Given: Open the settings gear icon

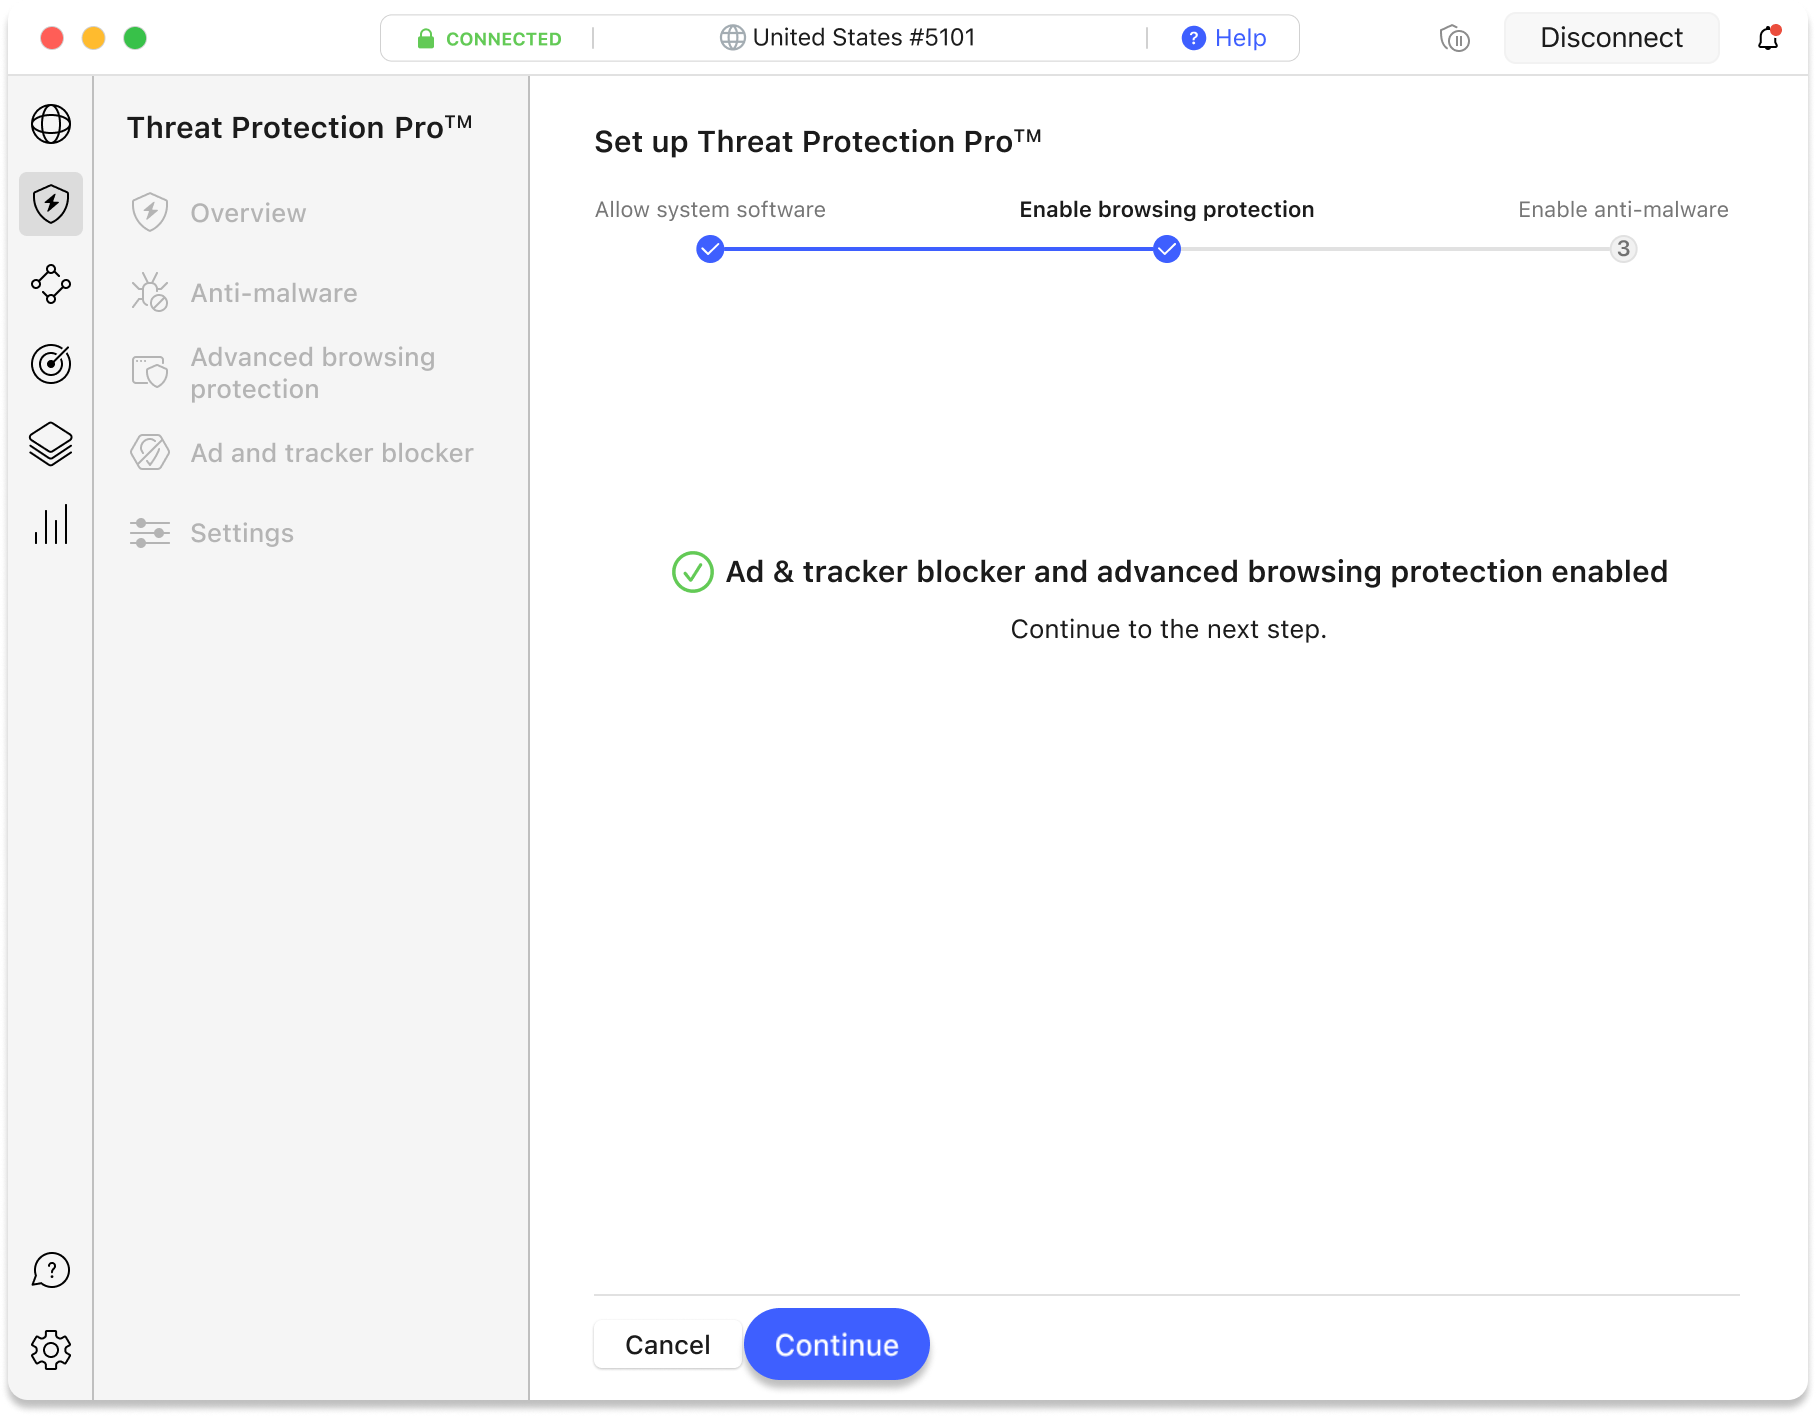Looking at the screenshot, I should 51,1350.
